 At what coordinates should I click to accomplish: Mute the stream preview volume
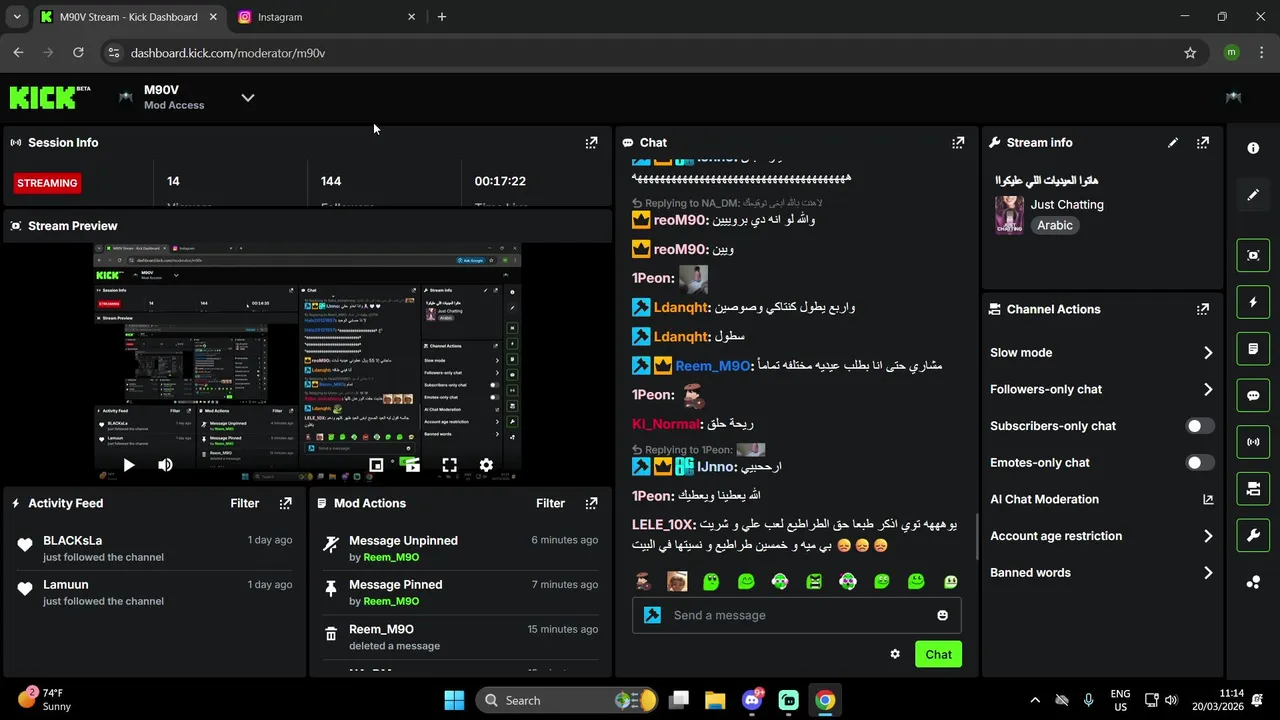point(165,465)
